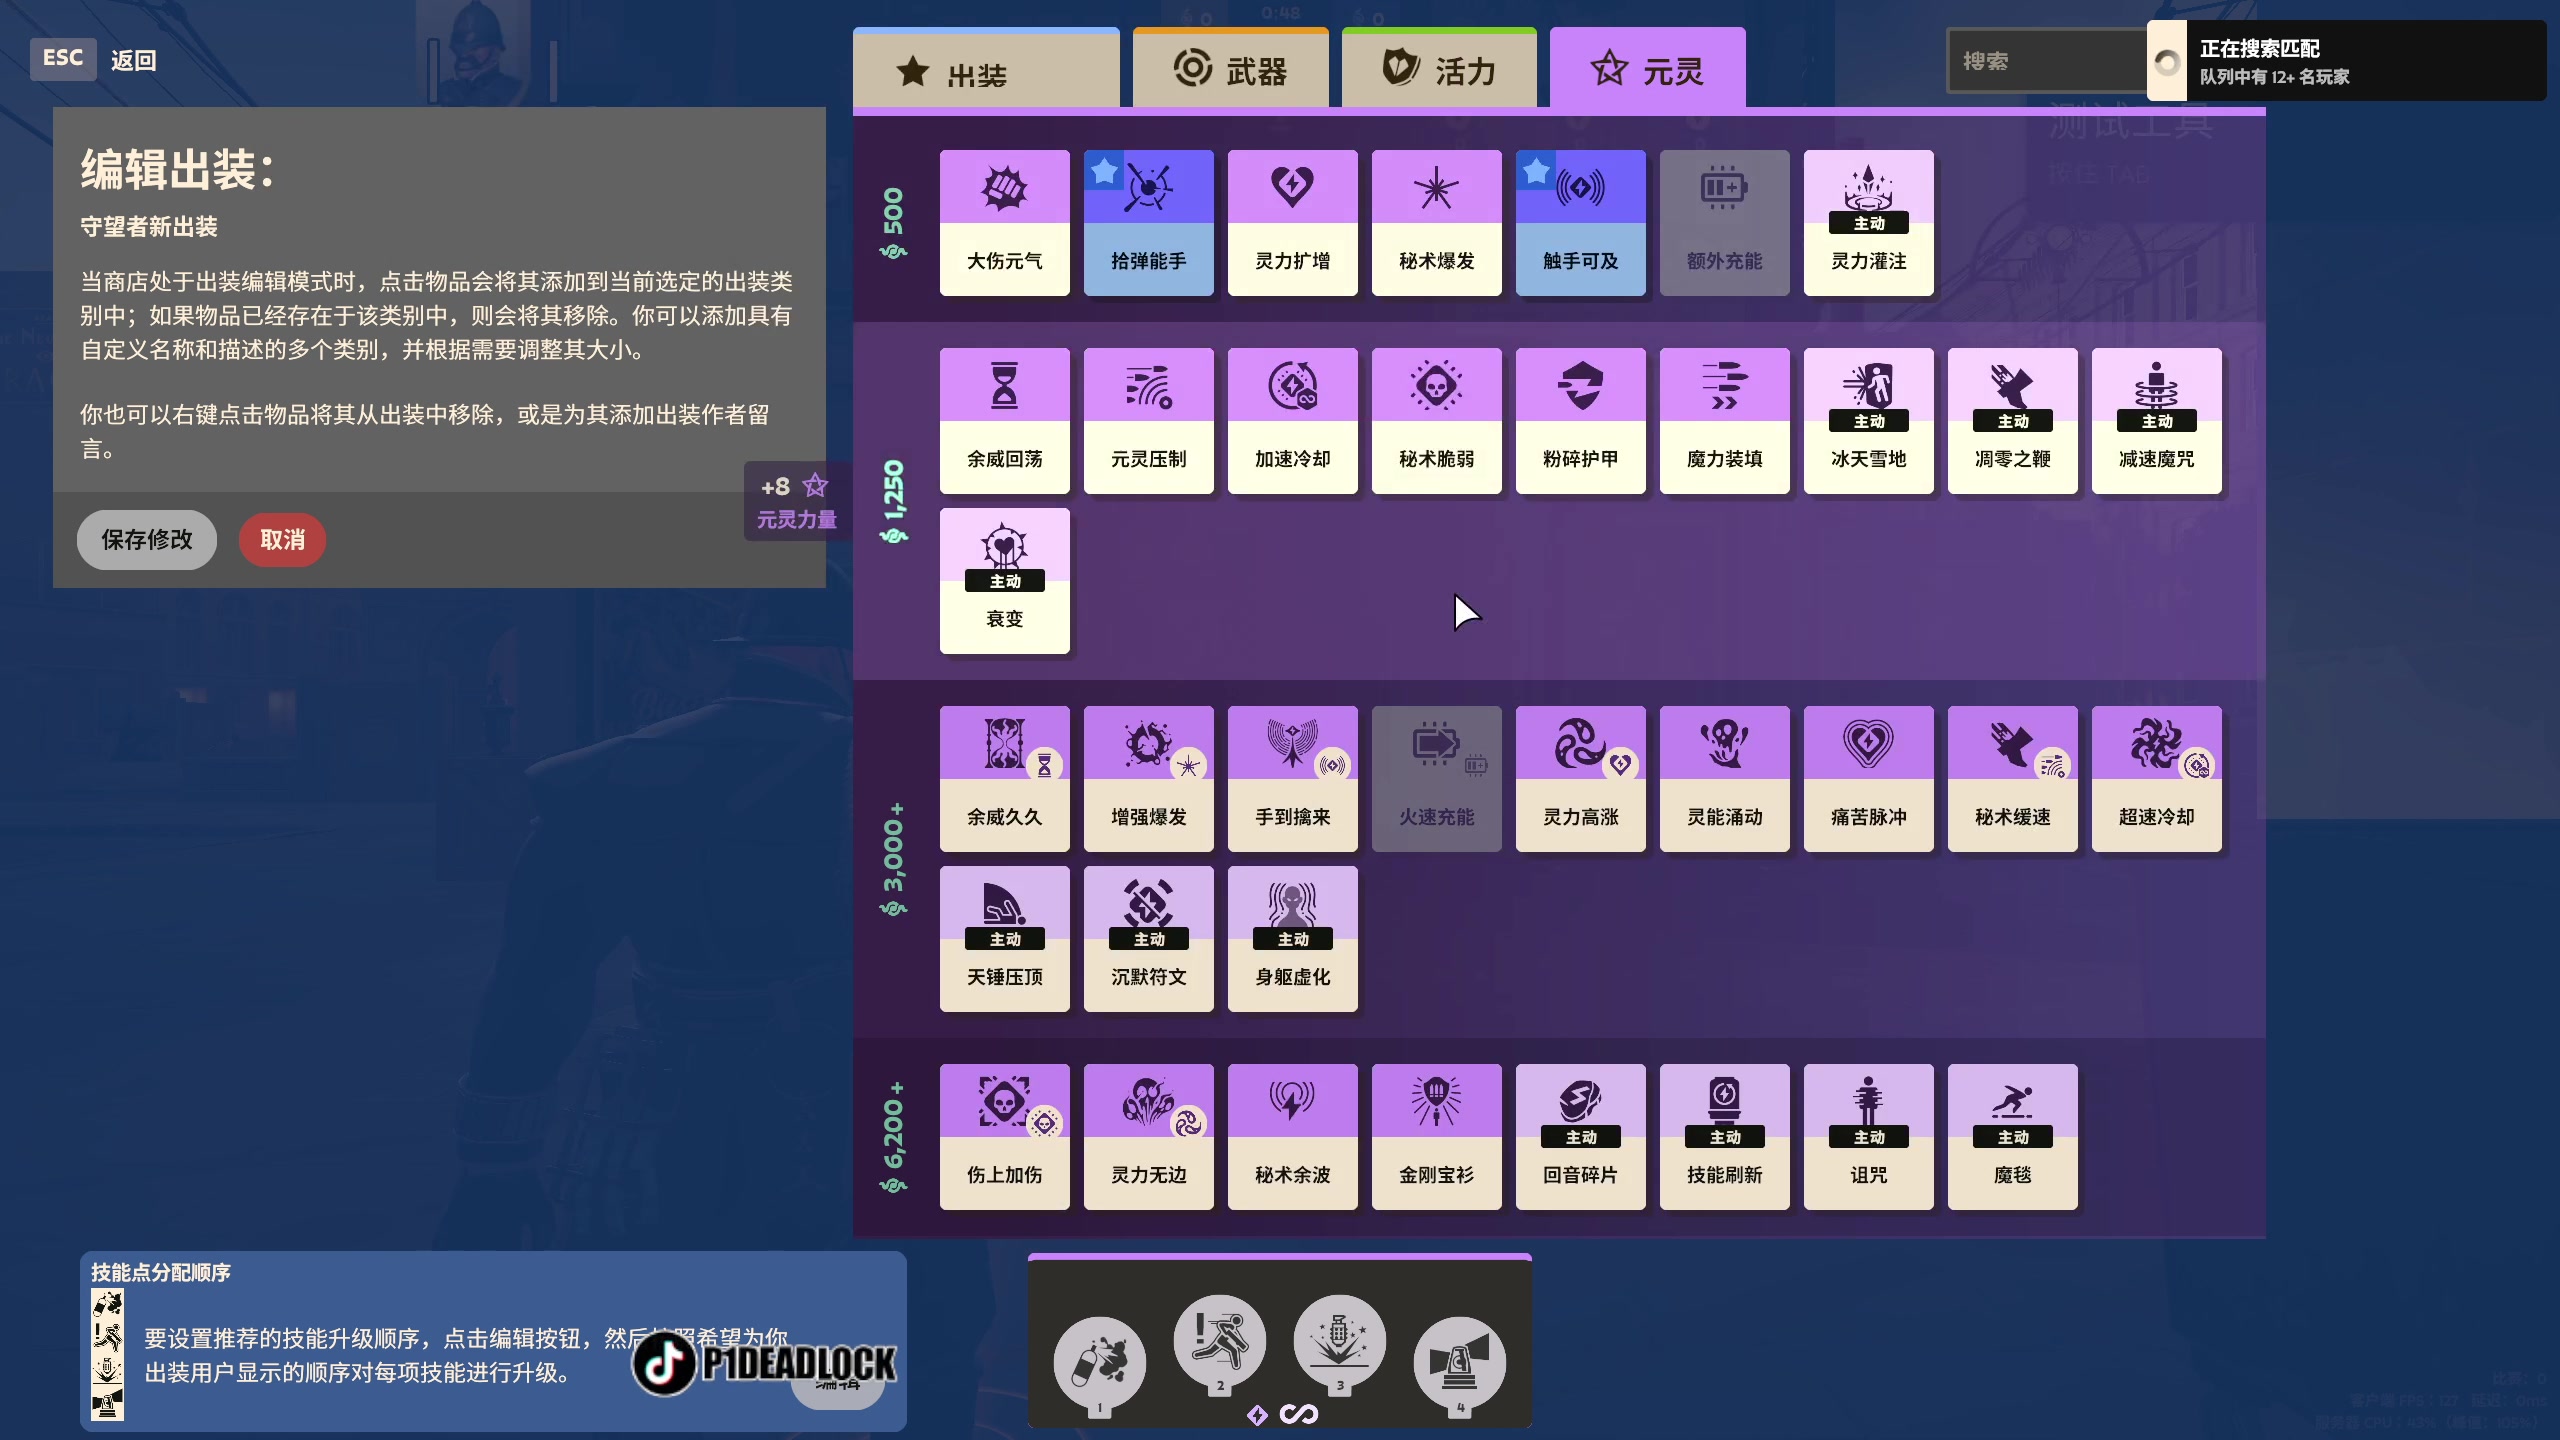This screenshot has width=2560, height=1440.
Task: Select the 诅咒 active item
Action: point(1868,1136)
